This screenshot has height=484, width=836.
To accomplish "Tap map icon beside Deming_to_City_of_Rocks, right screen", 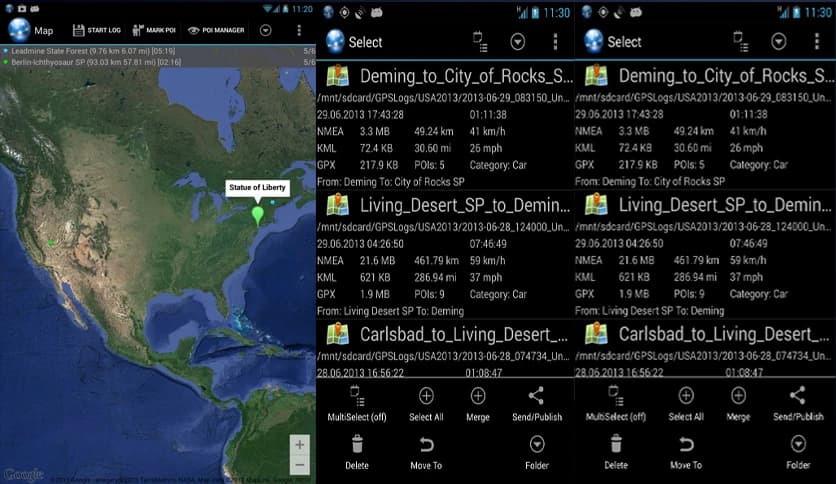I will click(596, 76).
